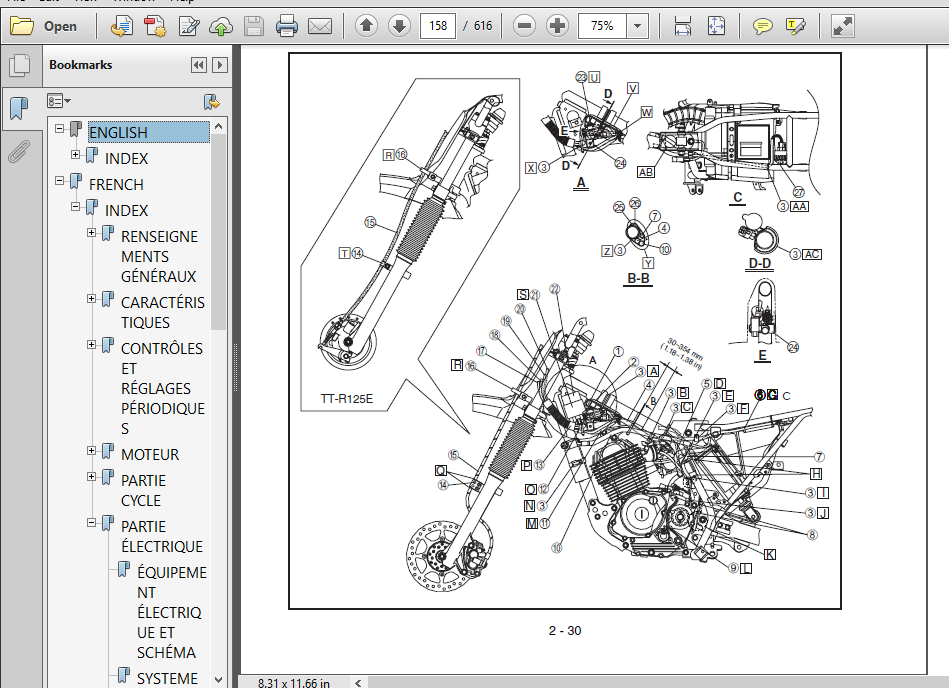This screenshot has width=949, height=688.
Task: Open the bookmark options menu
Action: [x=59, y=101]
